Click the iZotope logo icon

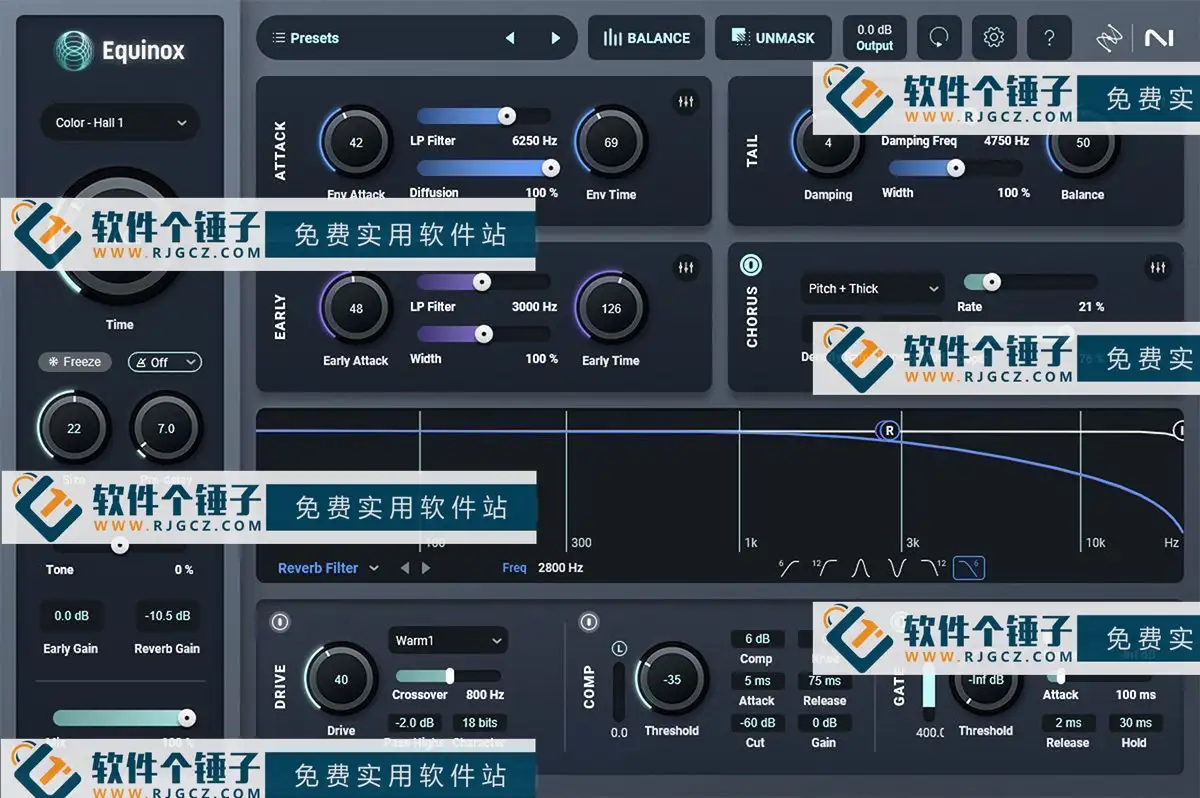(1110, 38)
